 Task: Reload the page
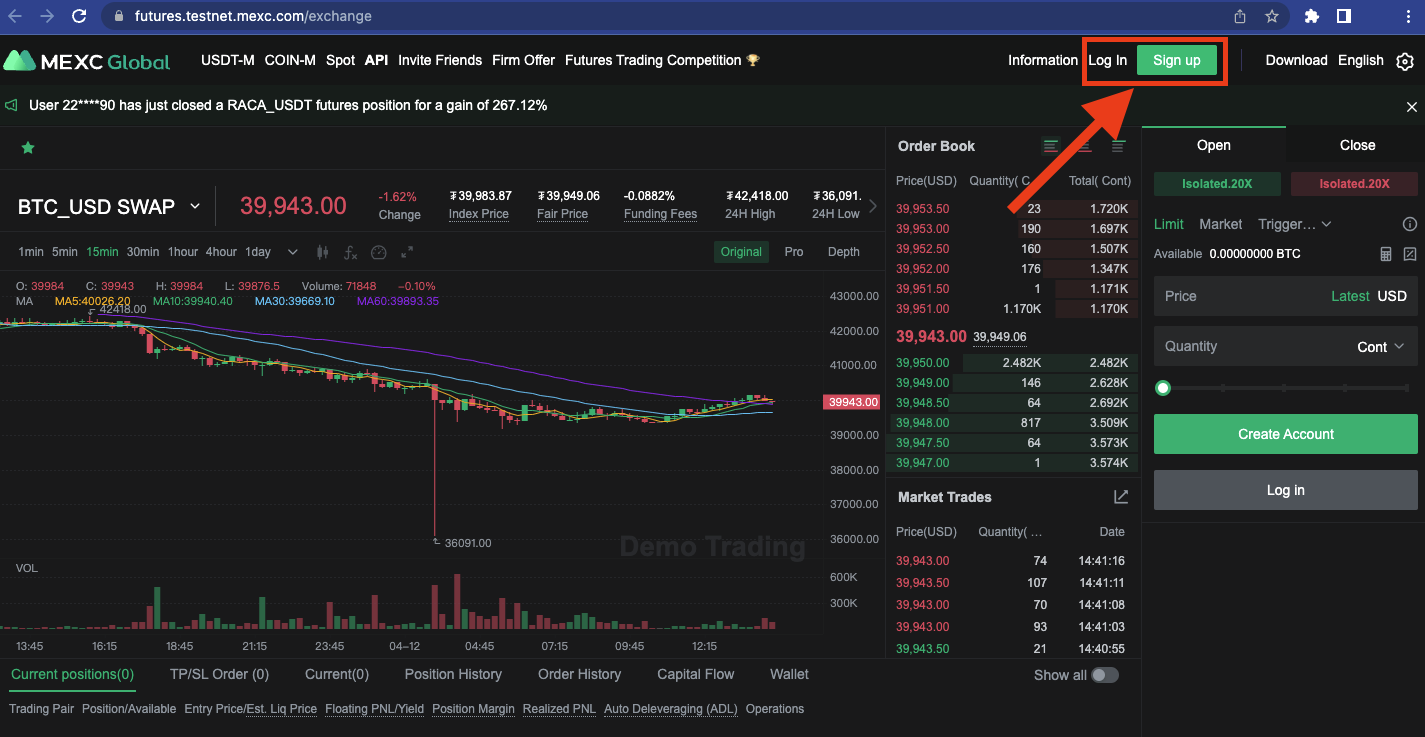(x=79, y=16)
